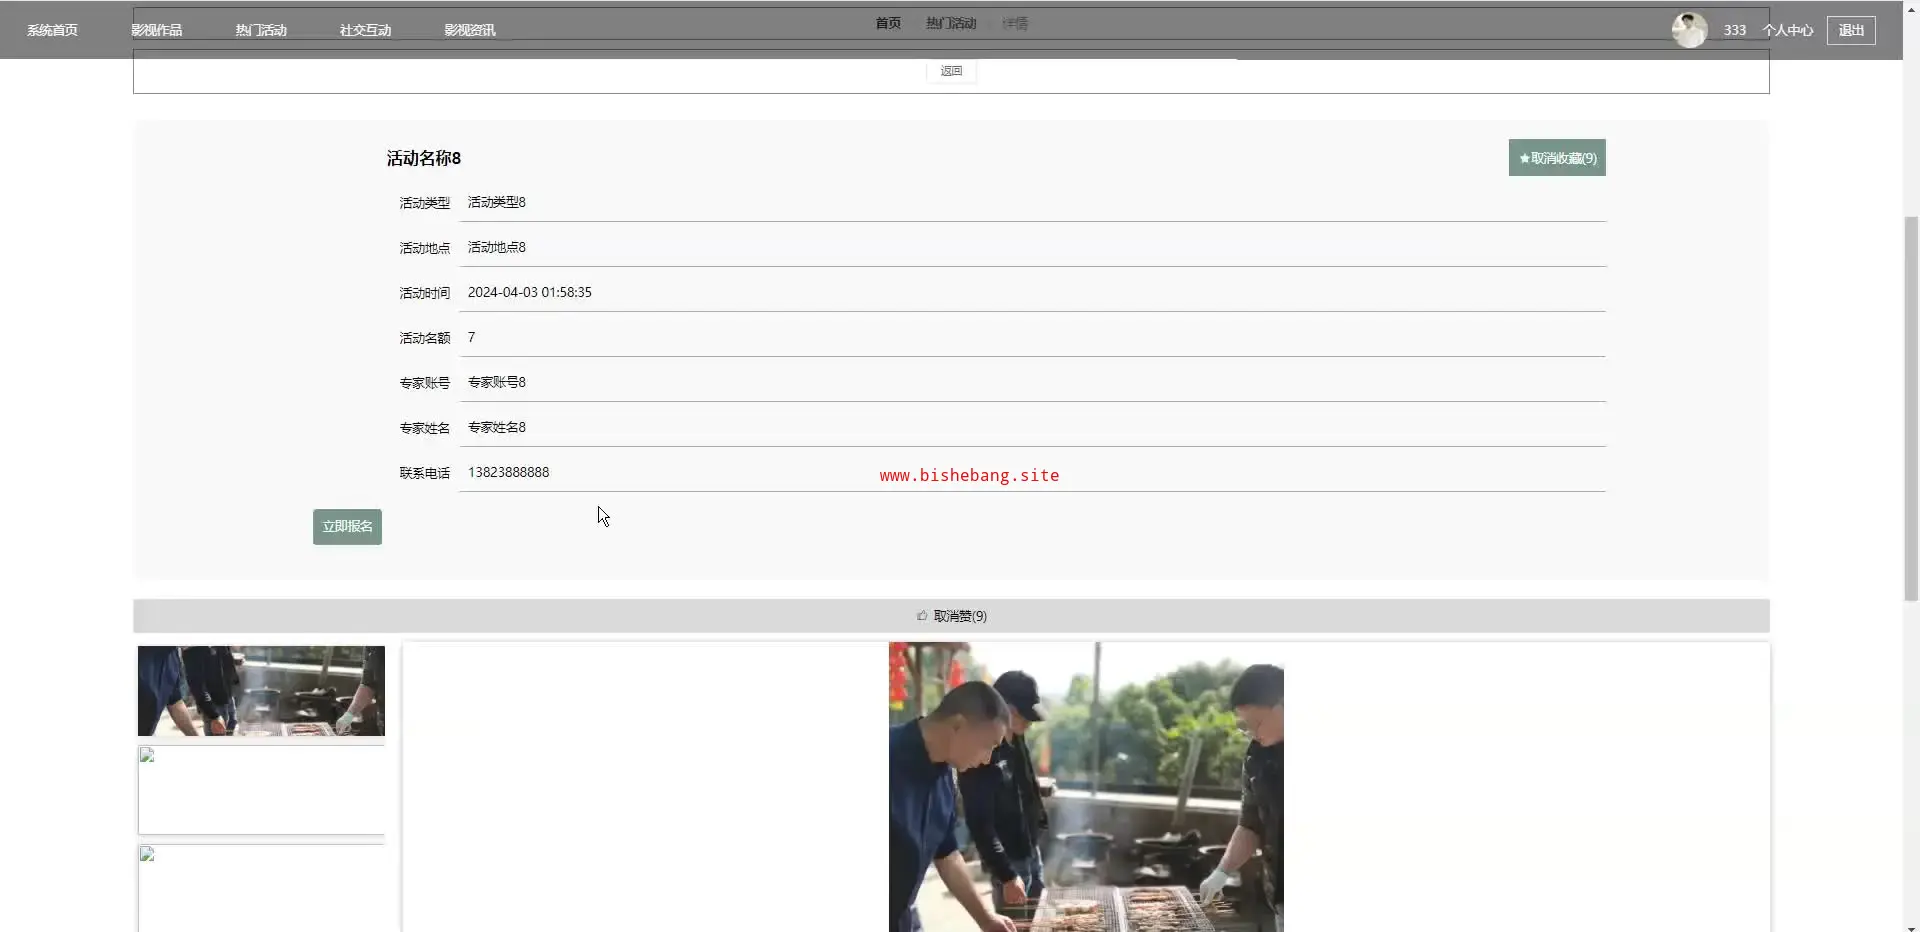This screenshot has height=932, width=1920.
Task: Click the 联系电话 field label
Action: (425, 473)
